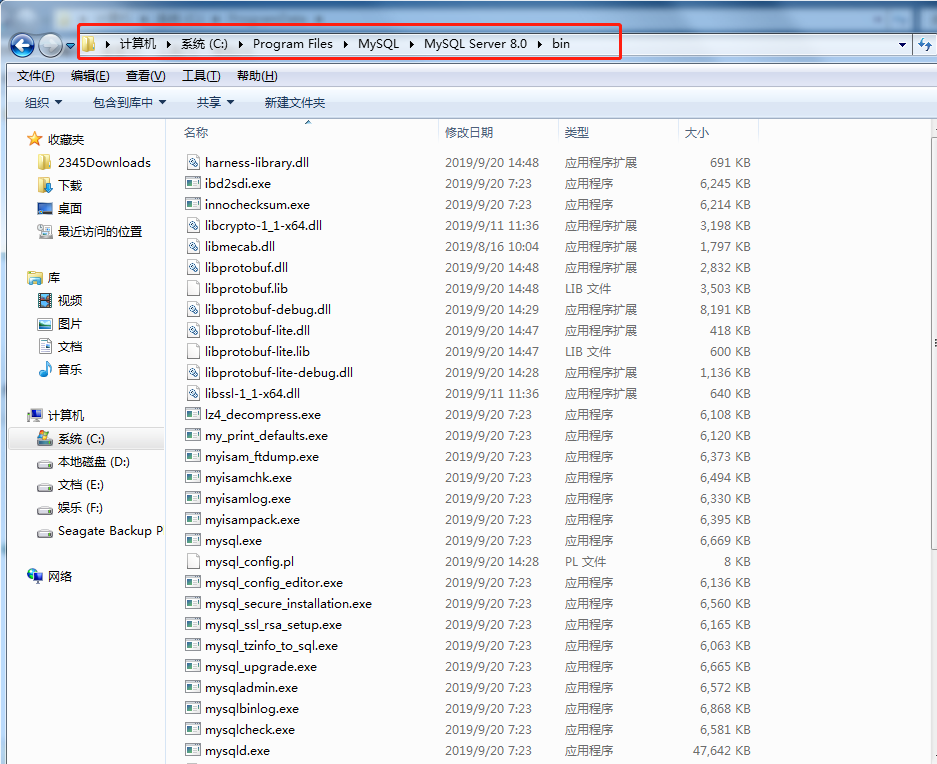Select file name myisamchk.exe
This screenshot has height=764, width=937.
click(x=249, y=478)
